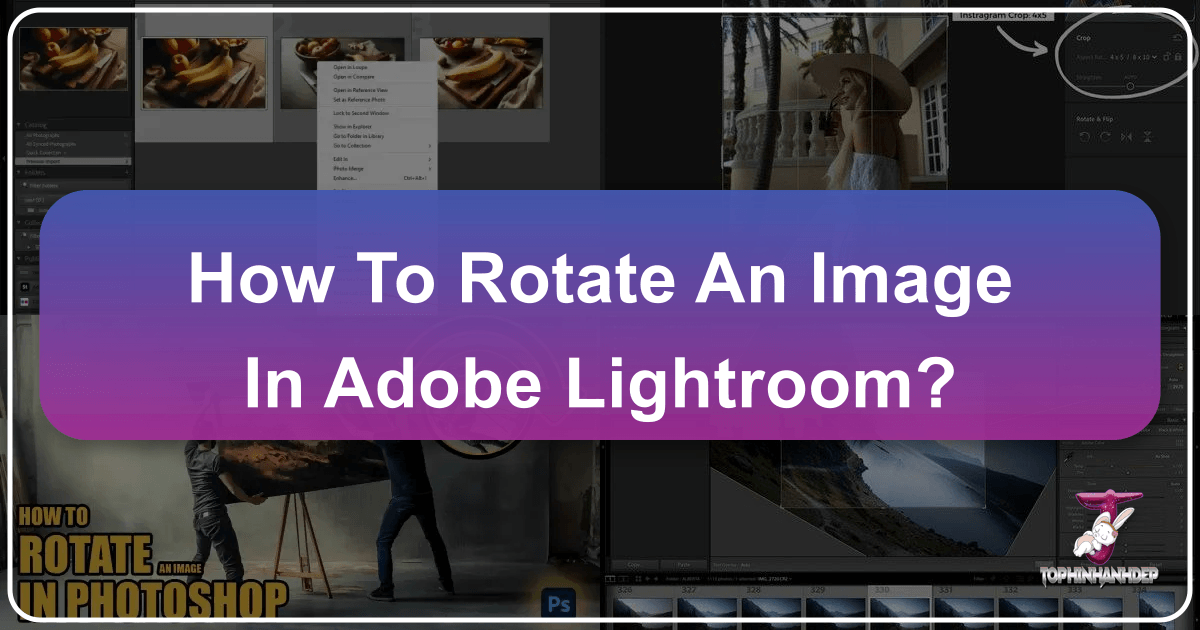Select All Photographs in the Catalog panel

click(42, 134)
